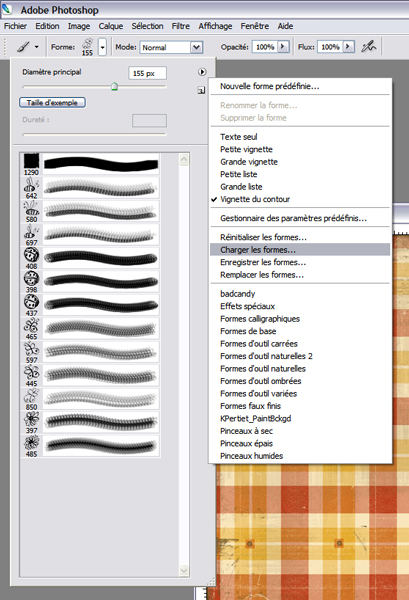Screen dimensions: 409x600
Task: Select the flower brush preset 465
Action: (90, 328)
